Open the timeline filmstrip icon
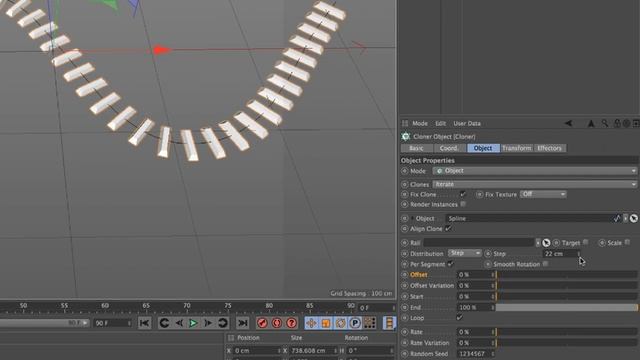 coord(389,323)
